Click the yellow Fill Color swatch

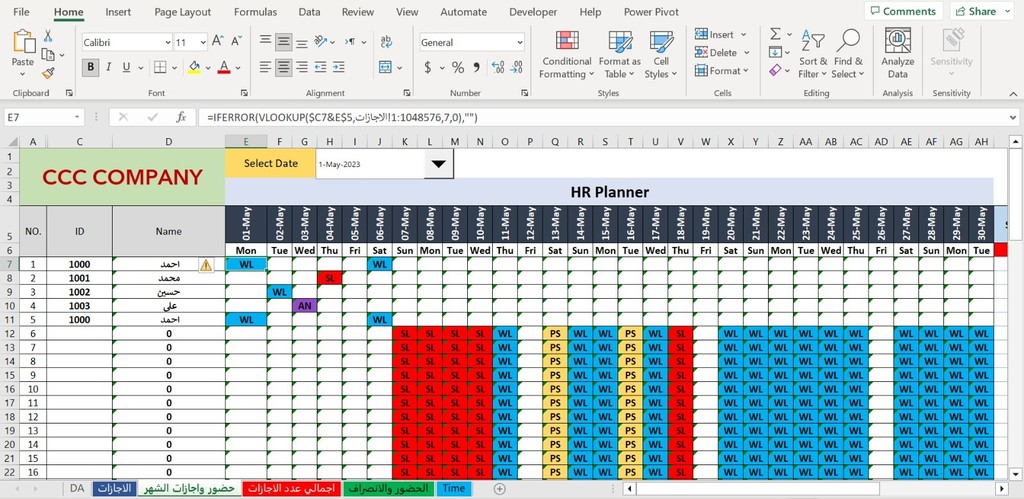194,67
